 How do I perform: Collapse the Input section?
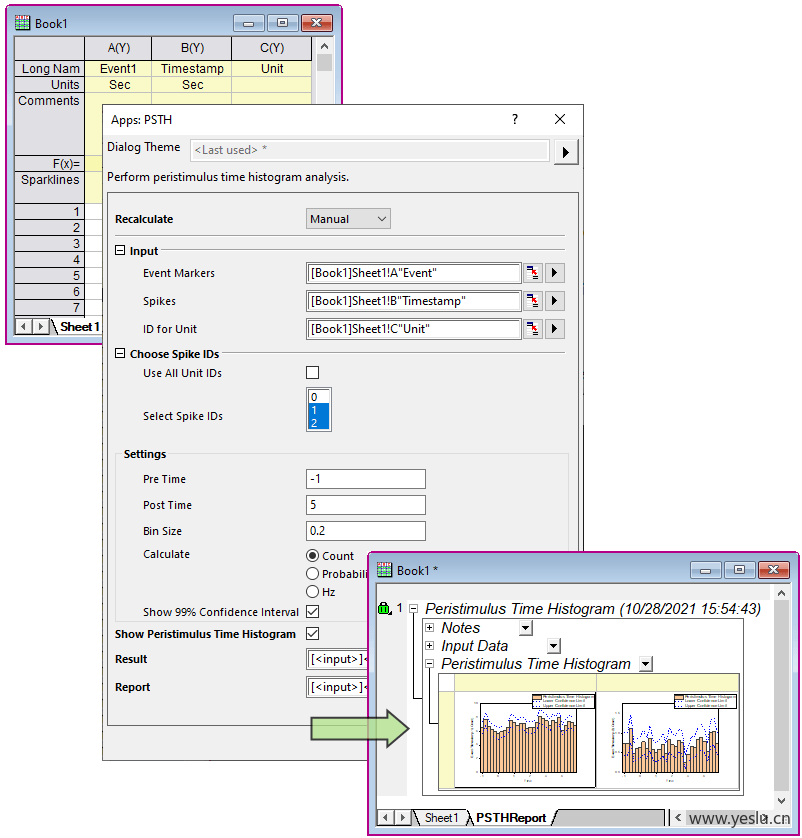tap(121, 251)
